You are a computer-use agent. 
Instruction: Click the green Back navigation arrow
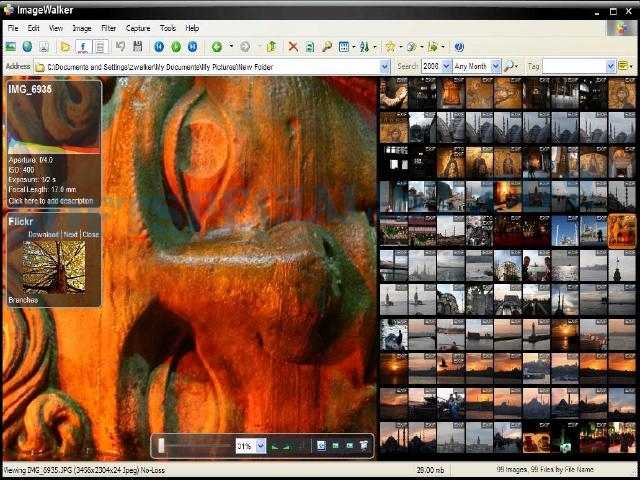pos(217,47)
